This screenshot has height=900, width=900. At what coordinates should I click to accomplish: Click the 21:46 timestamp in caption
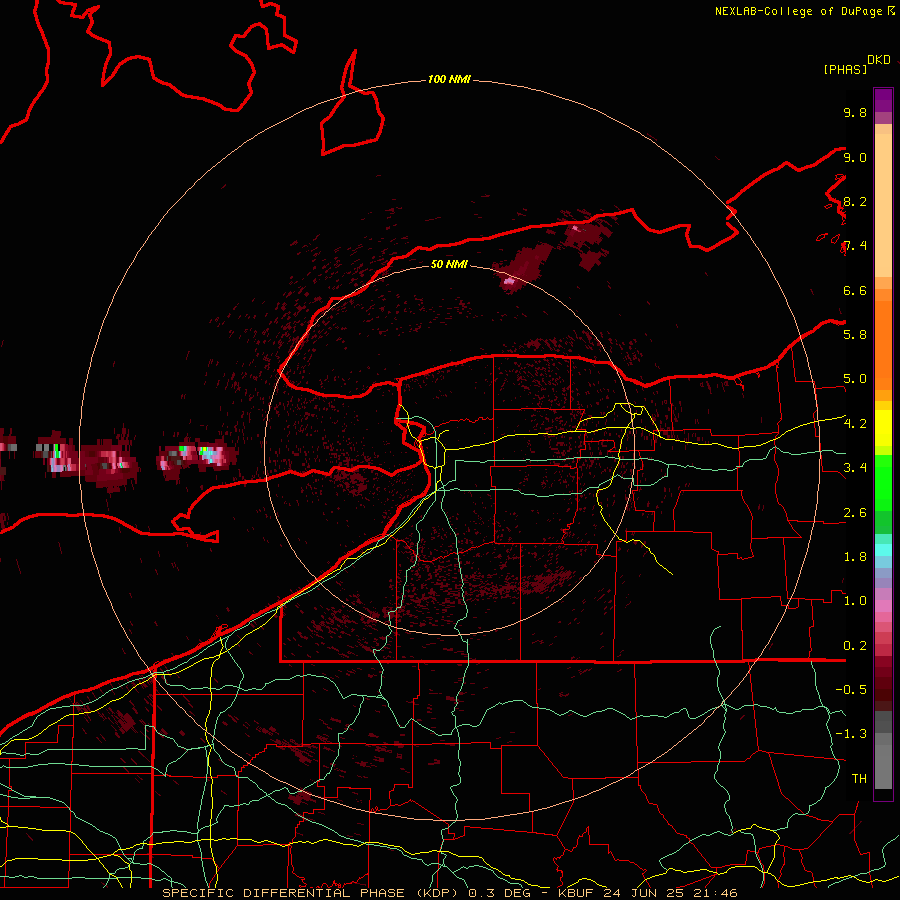coord(717,893)
